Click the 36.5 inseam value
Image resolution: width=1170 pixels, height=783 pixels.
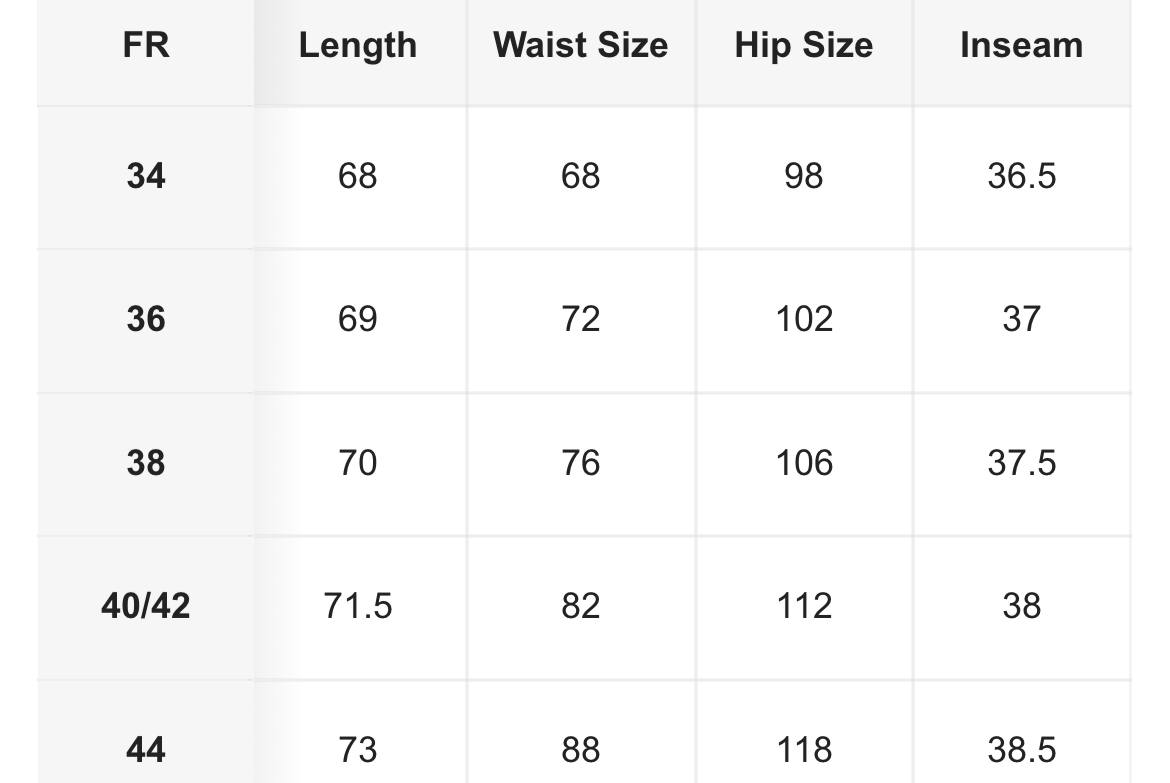click(x=1022, y=177)
